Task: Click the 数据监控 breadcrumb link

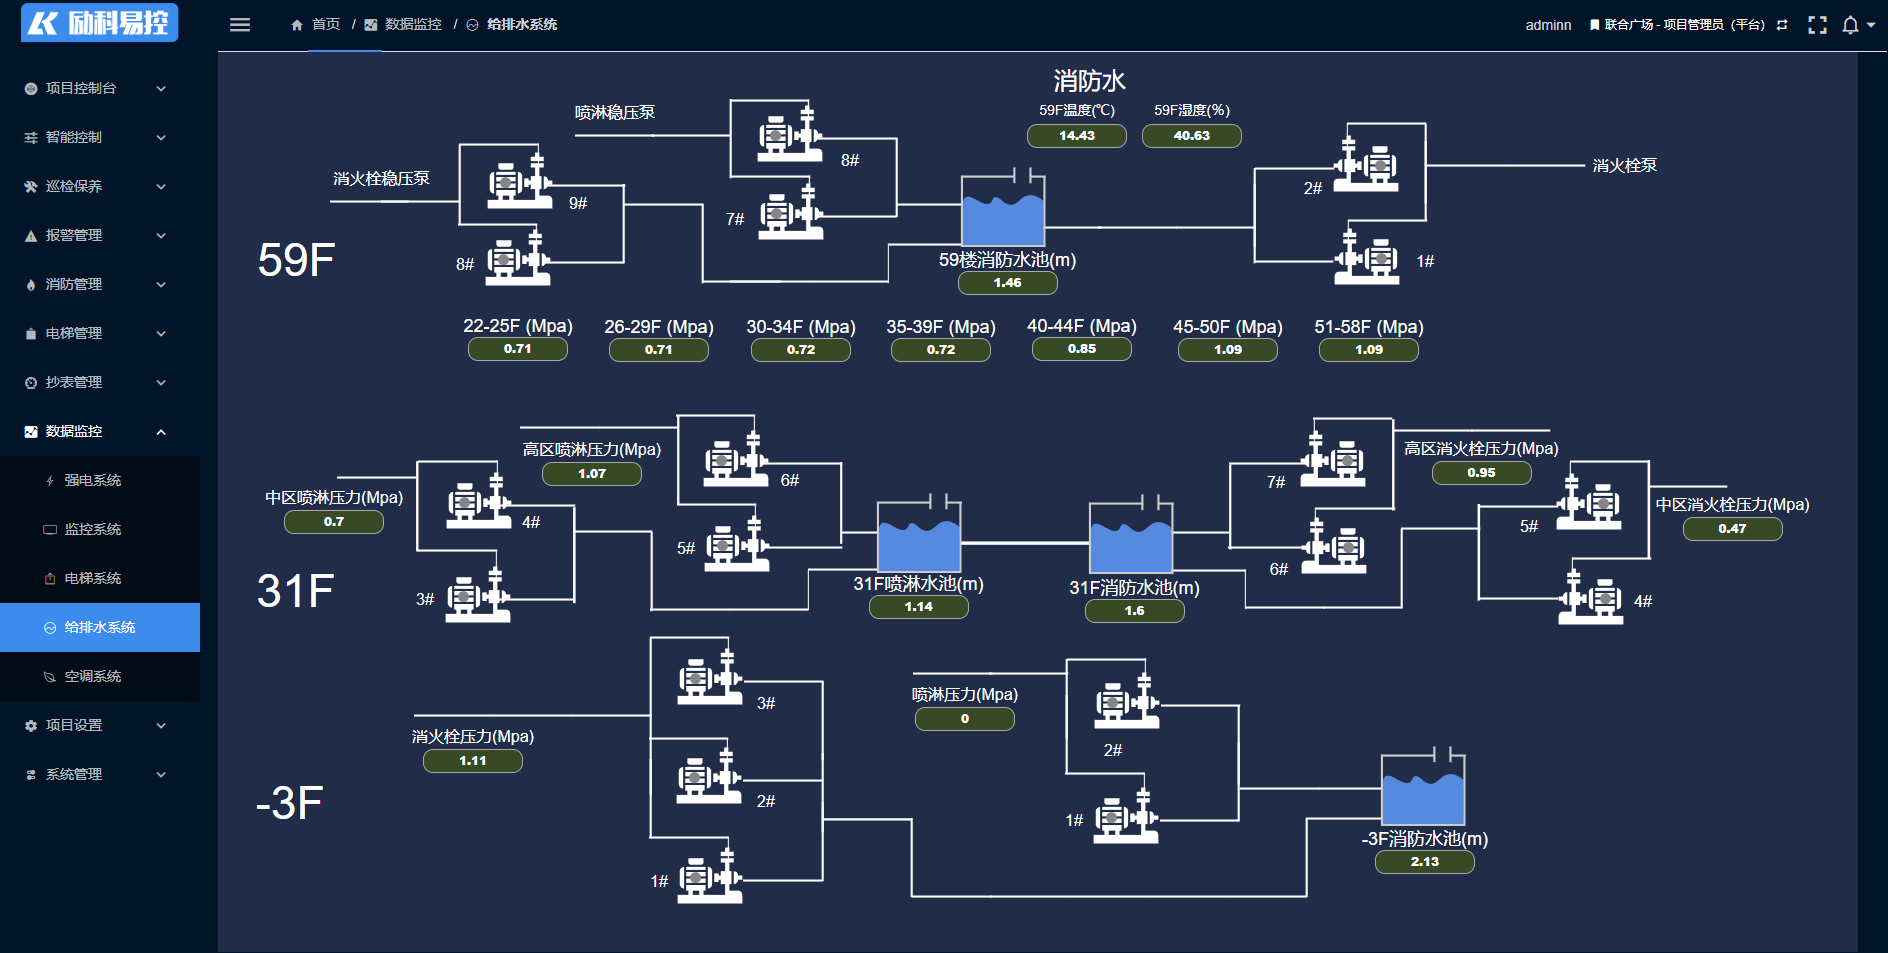Action: (412, 25)
